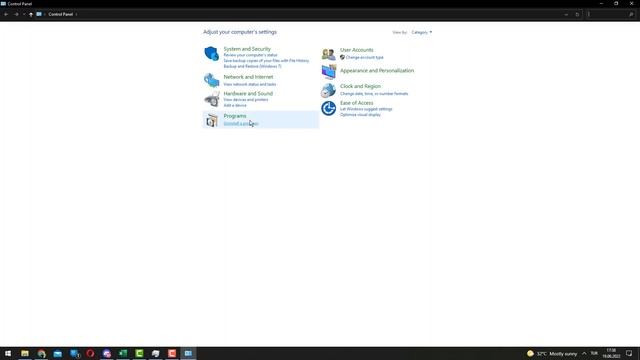The image size is (640, 360).
Task: Open the notification center icon
Action: tap(629, 354)
